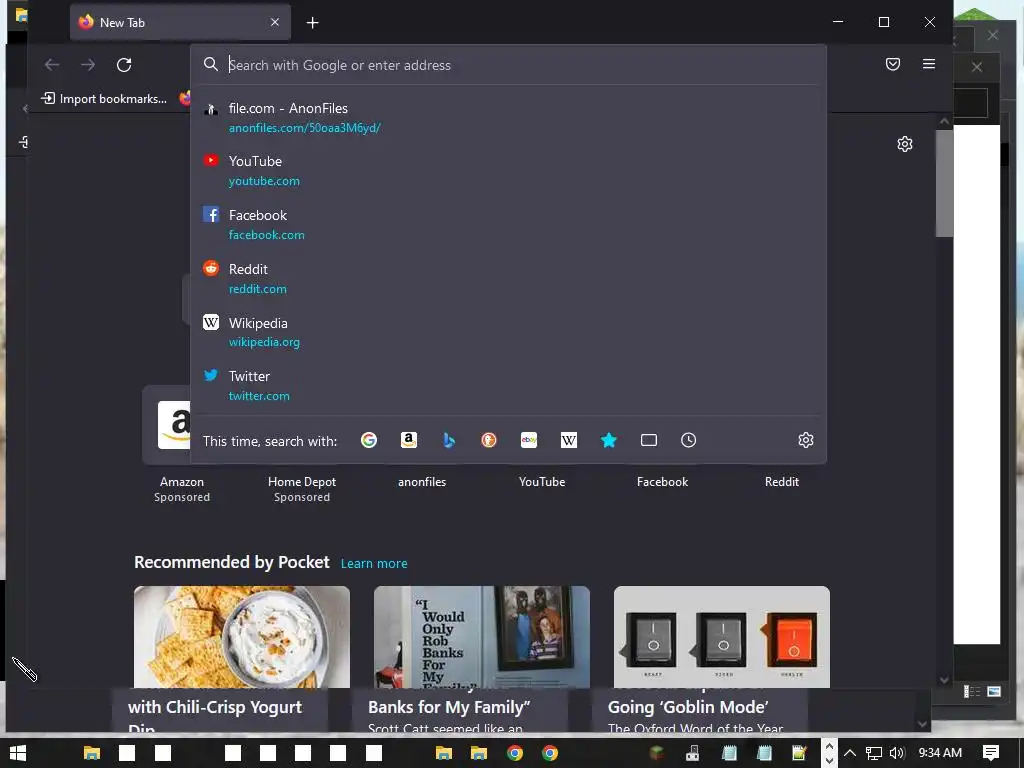
Task: Choose Facebook suggestion in address dropdown
Action: (508, 224)
